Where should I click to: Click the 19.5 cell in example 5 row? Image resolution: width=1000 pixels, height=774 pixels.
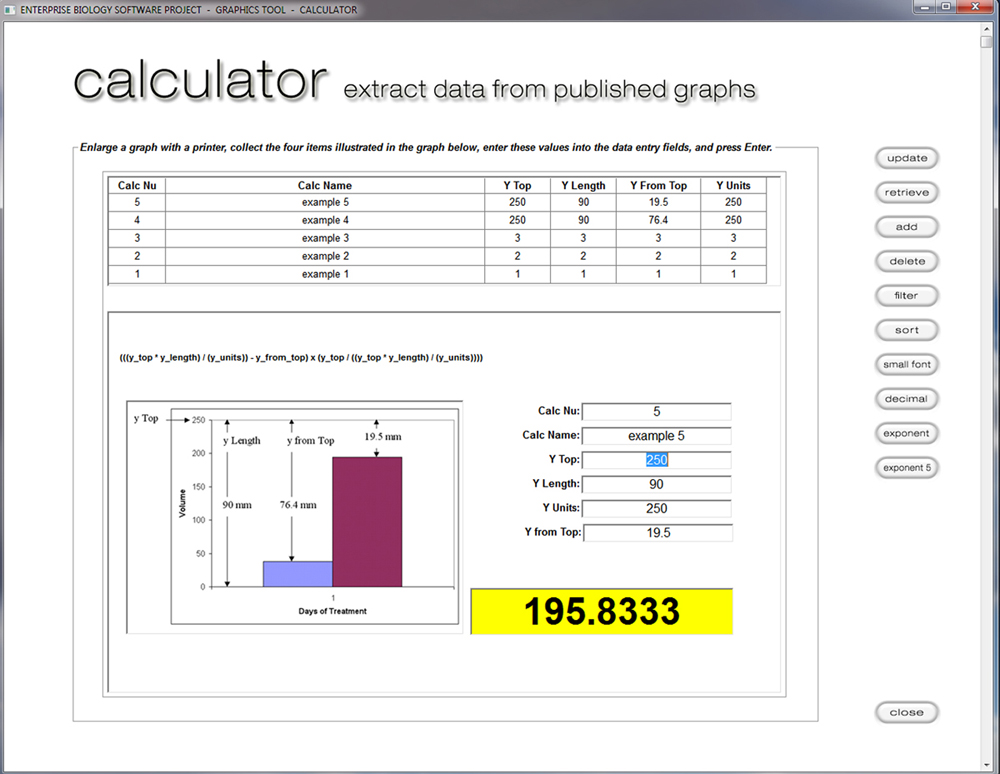click(658, 202)
